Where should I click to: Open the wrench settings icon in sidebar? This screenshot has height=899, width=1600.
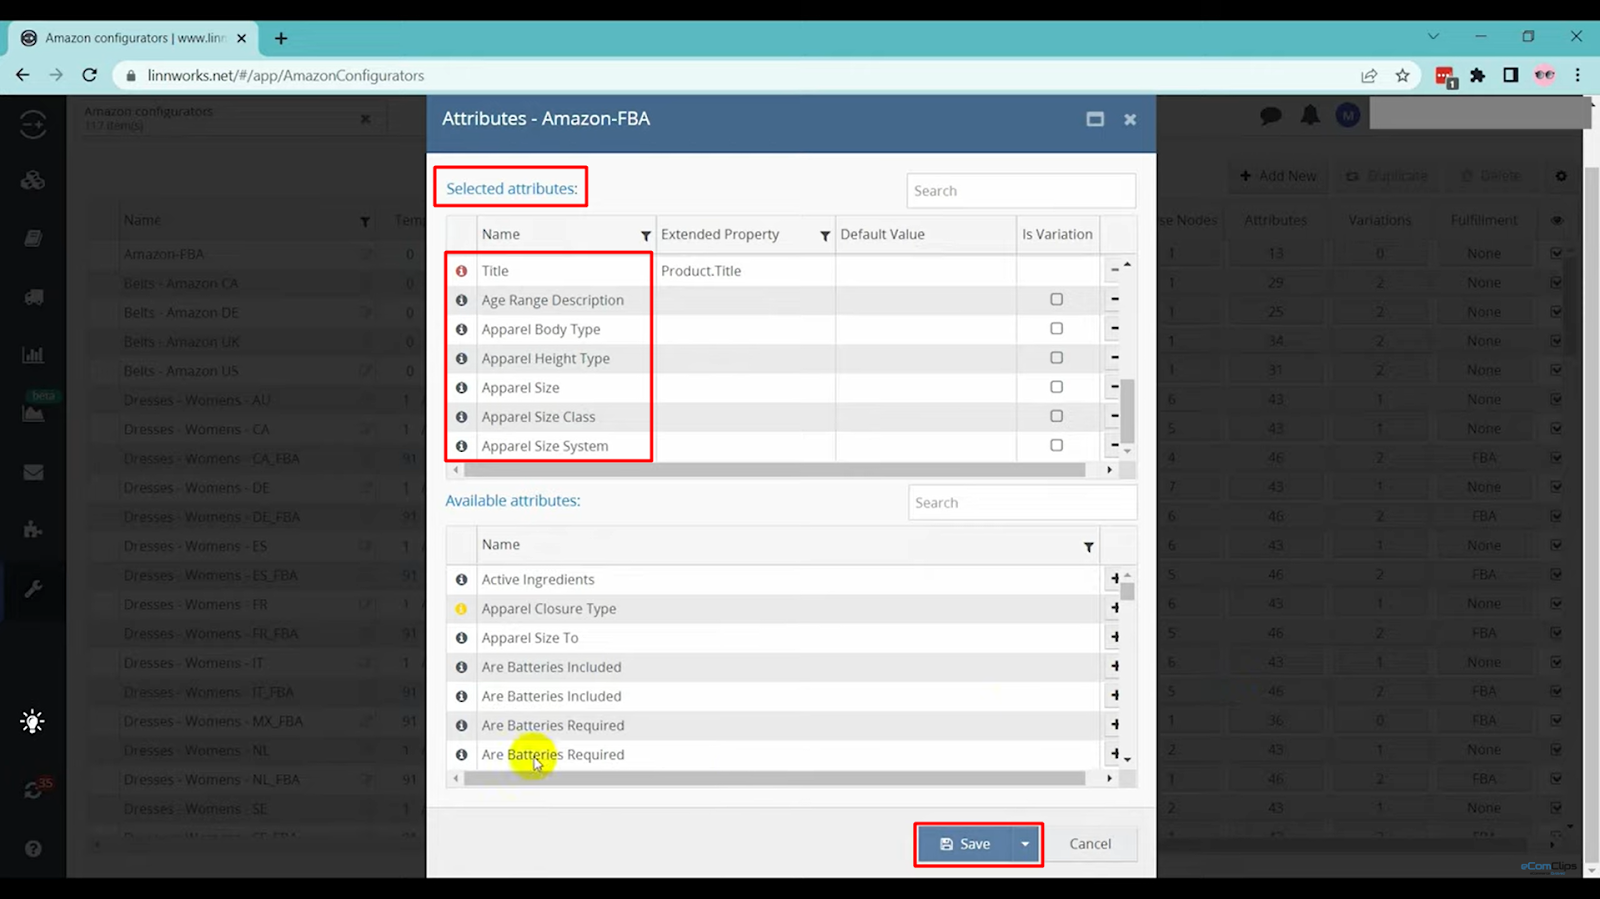click(x=33, y=589)
